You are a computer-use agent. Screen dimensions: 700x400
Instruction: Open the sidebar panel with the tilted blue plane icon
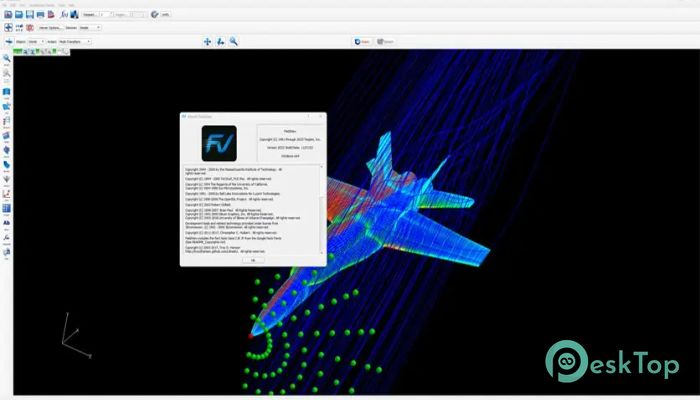point(6,136)
